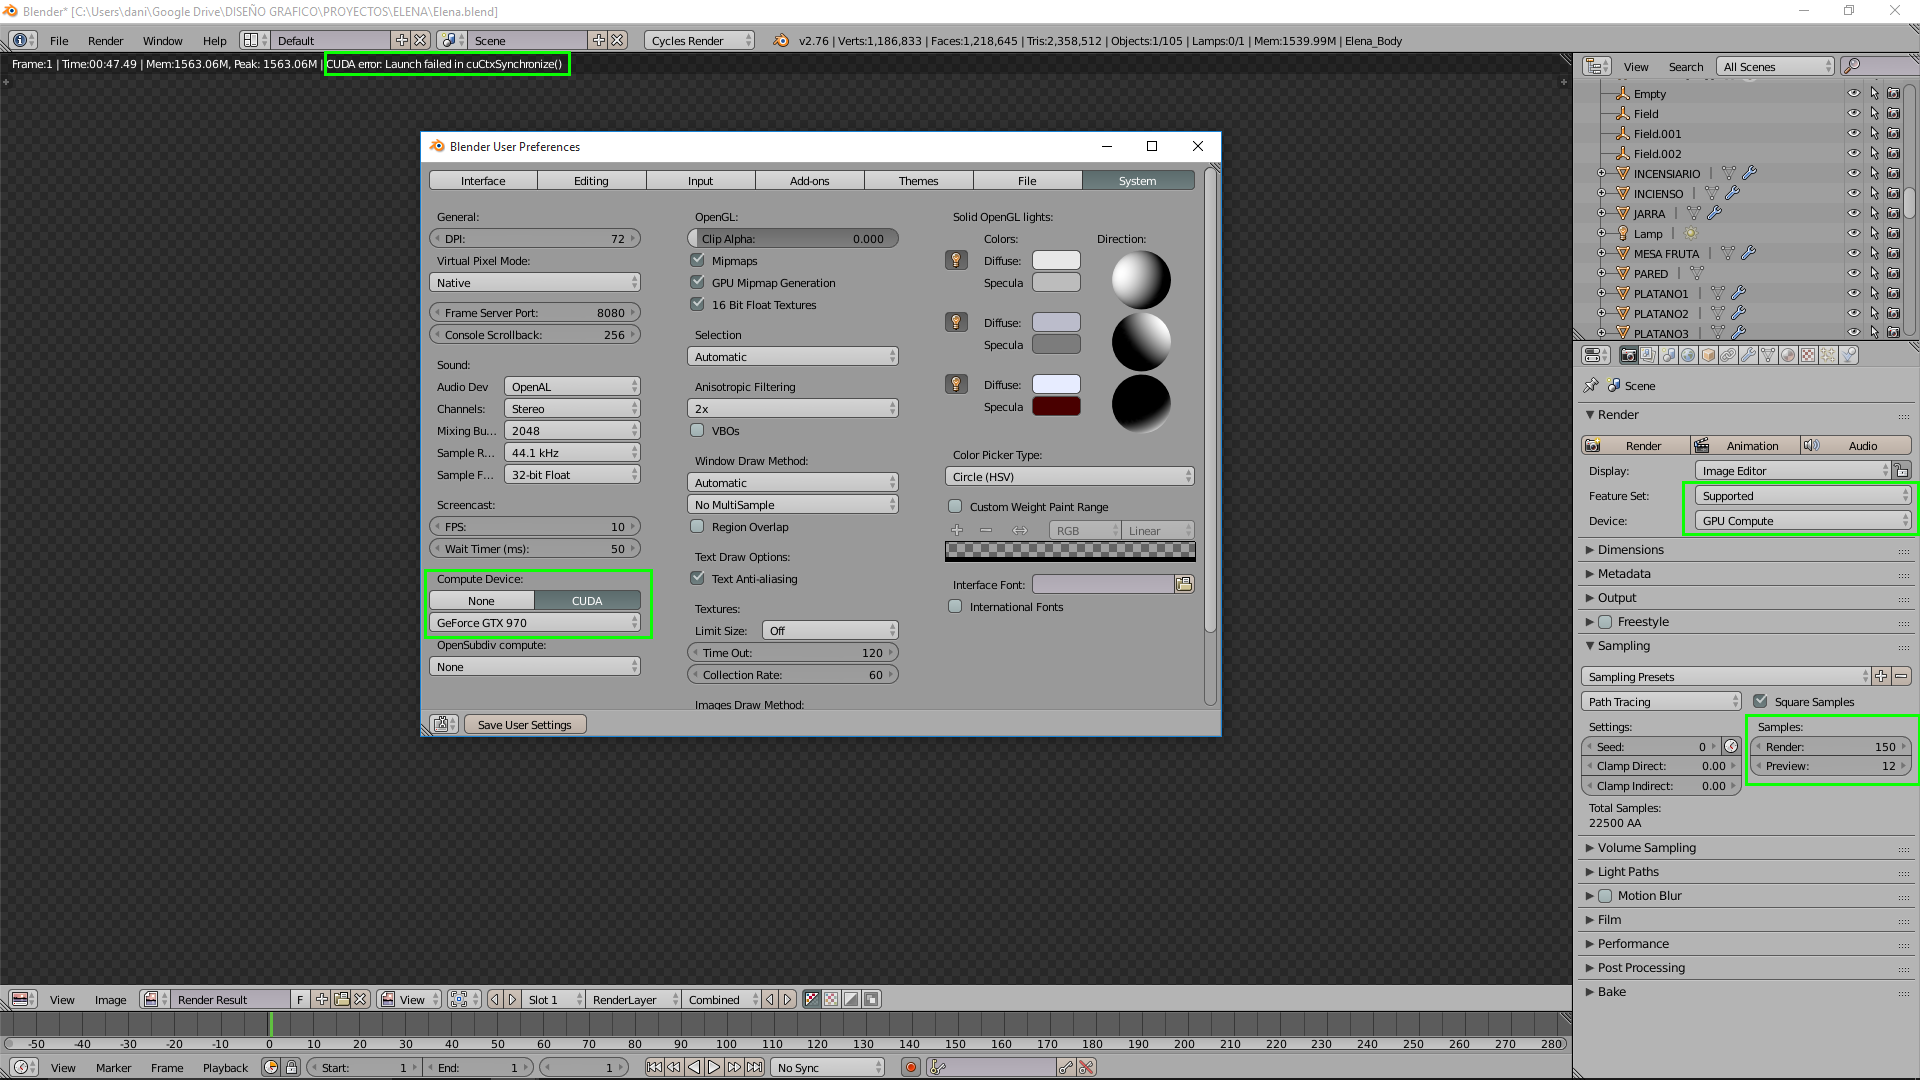Switch to the Add-ons preferences tab
1920x1080 pixels.
809,180
